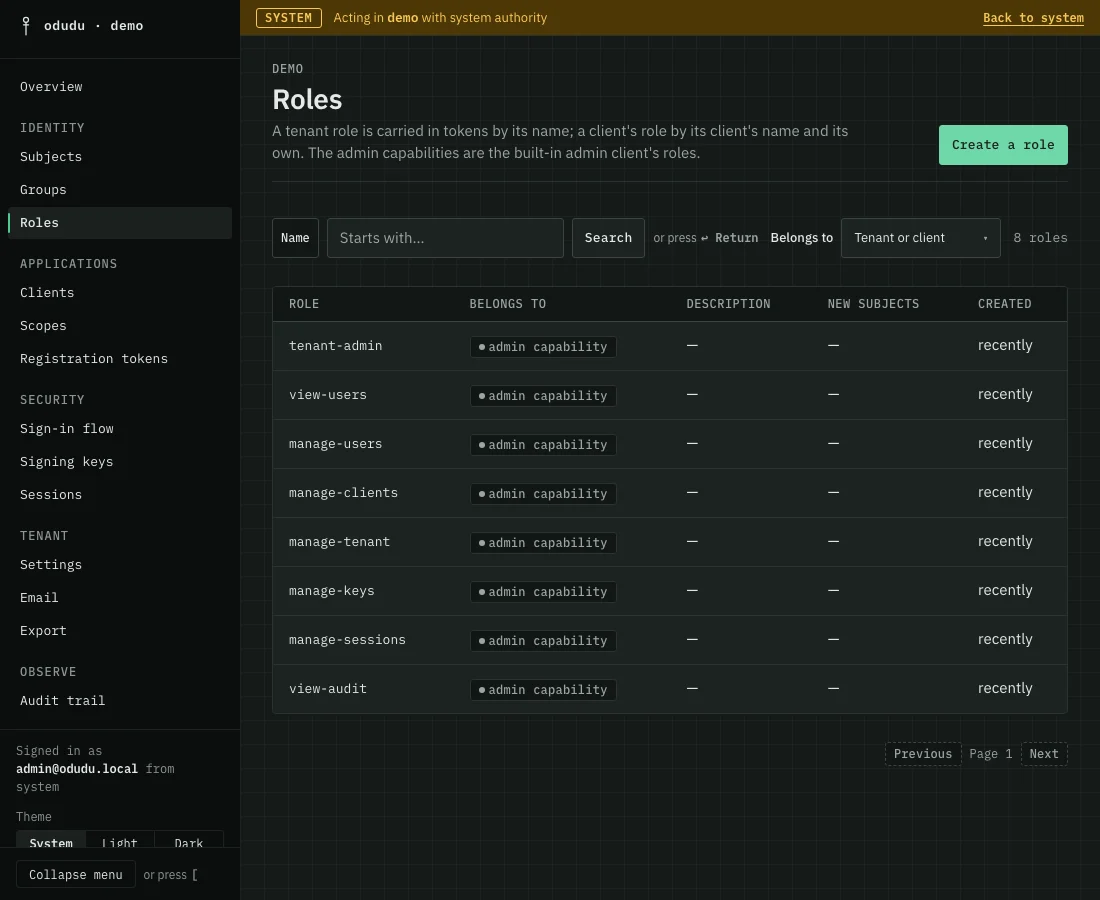Click admin capability badge for manage-keys
1100x900 pixels.
pos(543,592)
